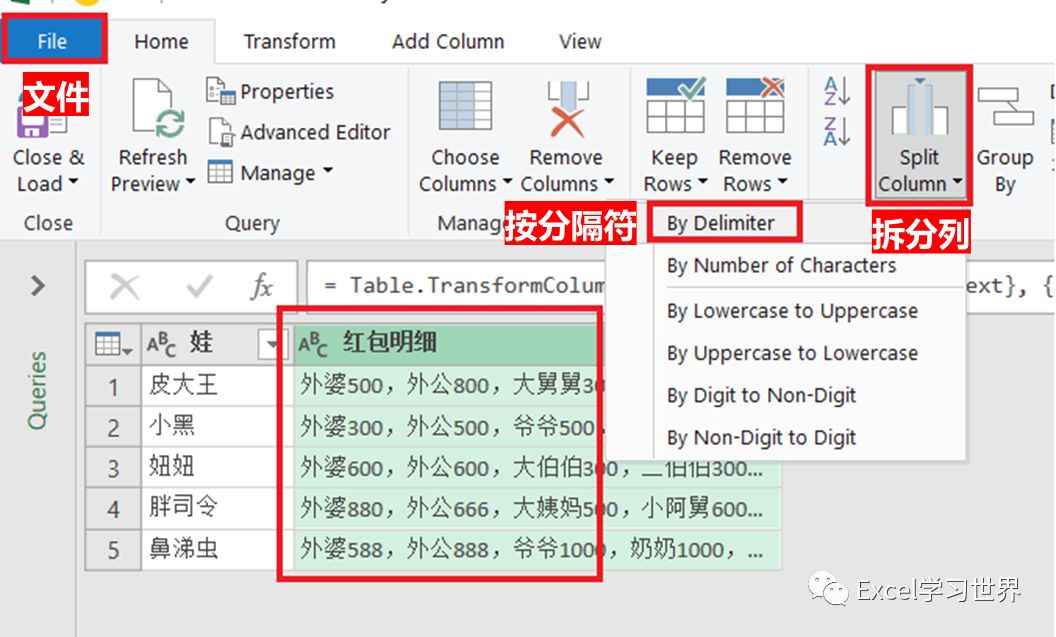This screenshot has height=637, width=1056.
Task: Open query Properties
Action: [x=270, y=91]
